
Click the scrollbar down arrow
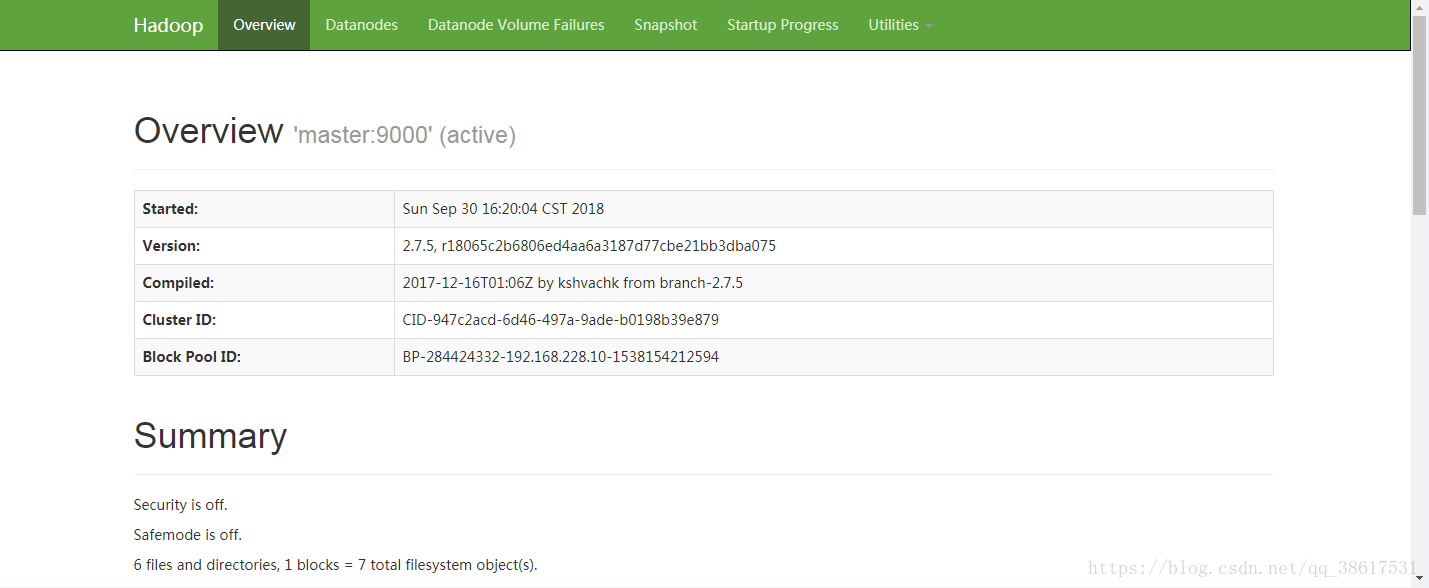click(1420, 579)
